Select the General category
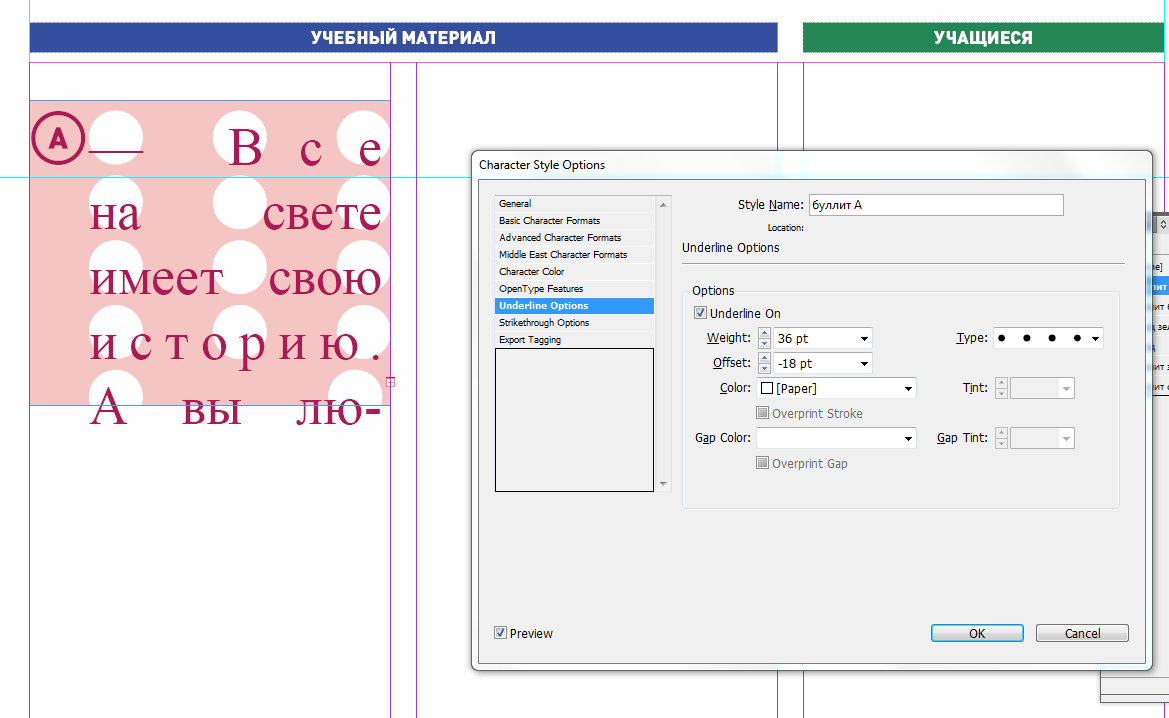1169x718 pixels. coord(574,204)
